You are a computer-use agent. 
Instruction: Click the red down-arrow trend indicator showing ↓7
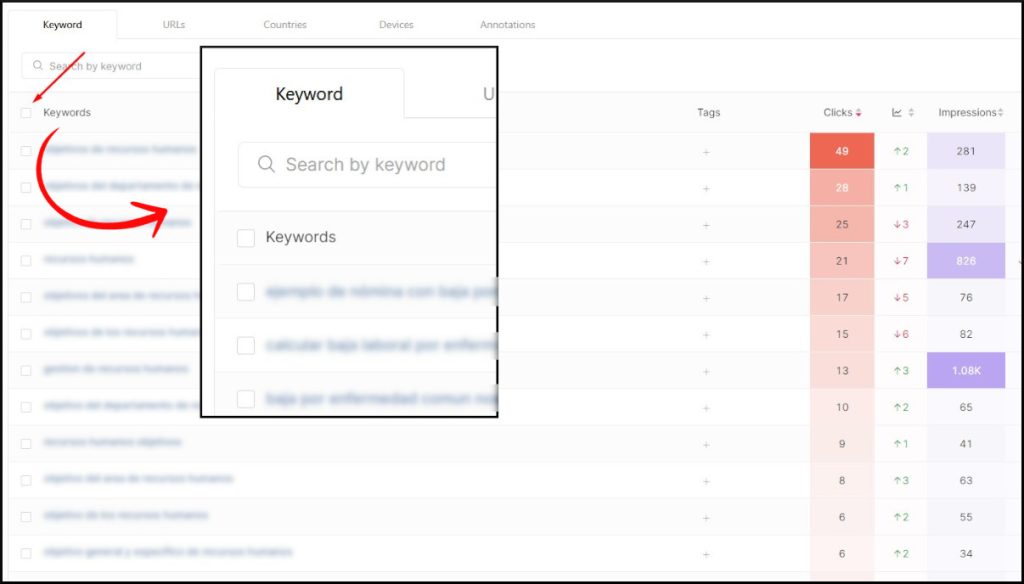[899, 259]
